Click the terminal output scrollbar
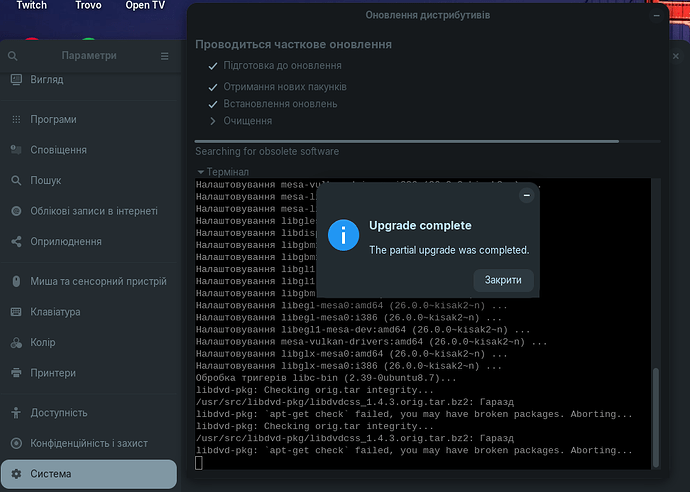The width and height of the screenshot is (690, 492). [656, 410]
